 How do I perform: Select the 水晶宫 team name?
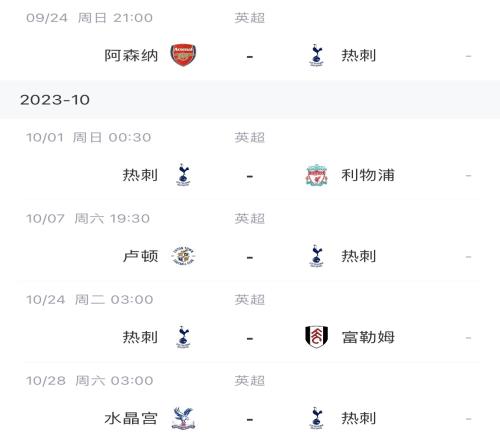(131, 418)
